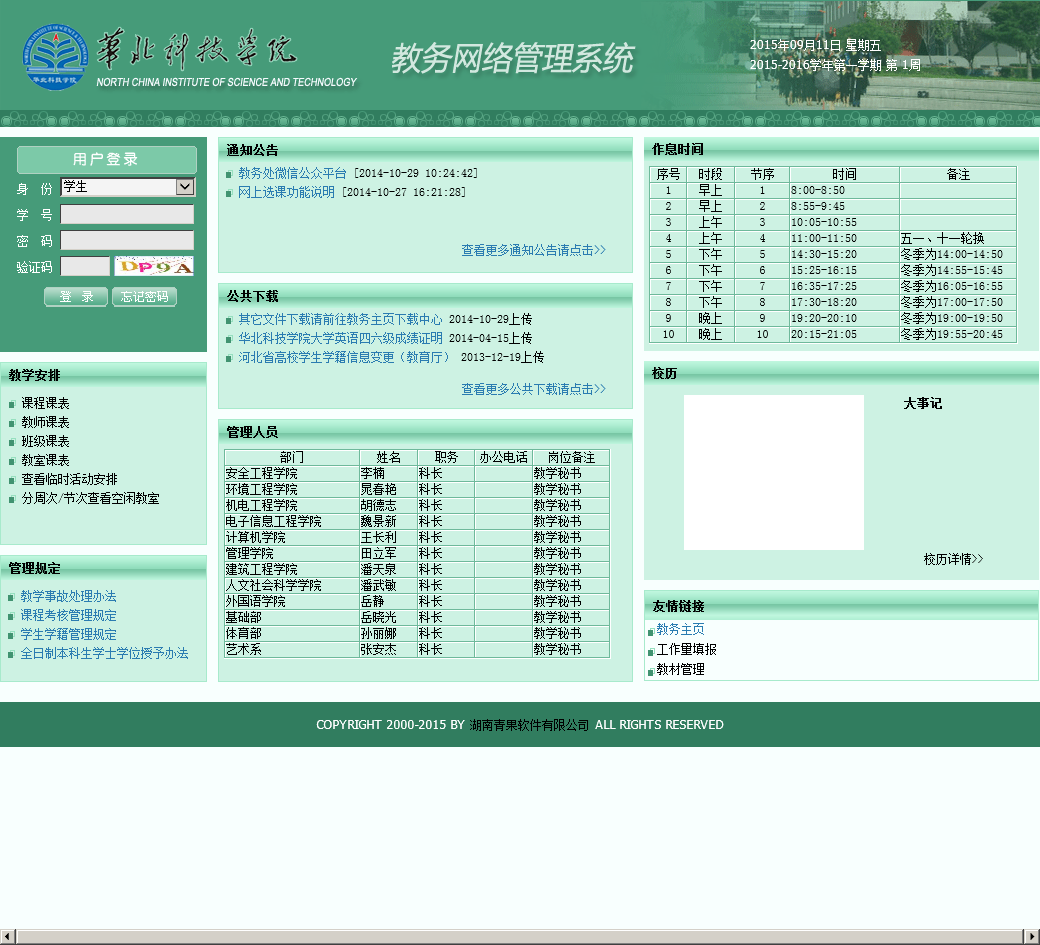Open the 教务处微信公众平台 announcement
The width and height of the screenshot is (1040, 945).
(x=292, y=173)
